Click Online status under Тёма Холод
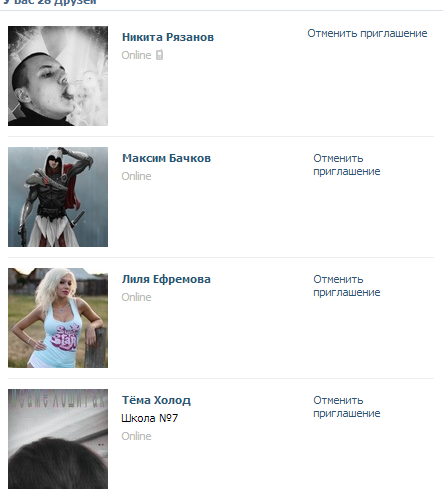 136,436
